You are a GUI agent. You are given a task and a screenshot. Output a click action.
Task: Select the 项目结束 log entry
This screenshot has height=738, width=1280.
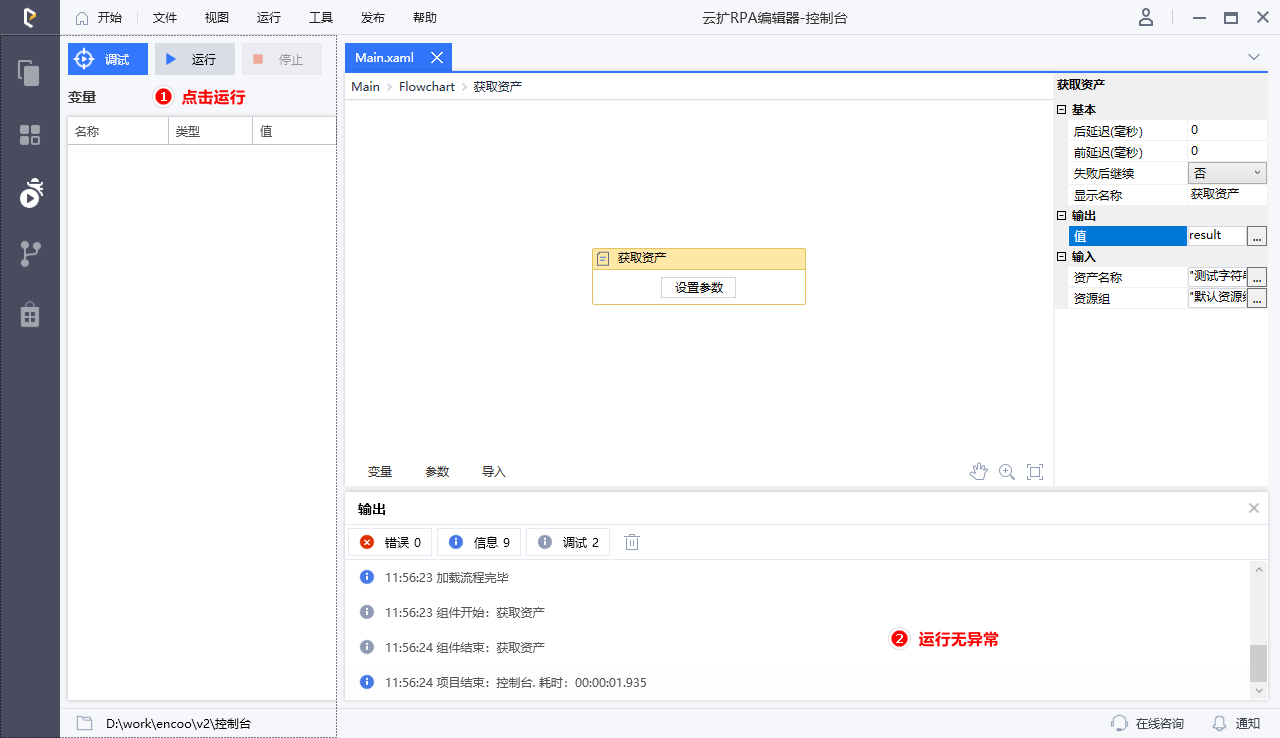click(797, 682)
